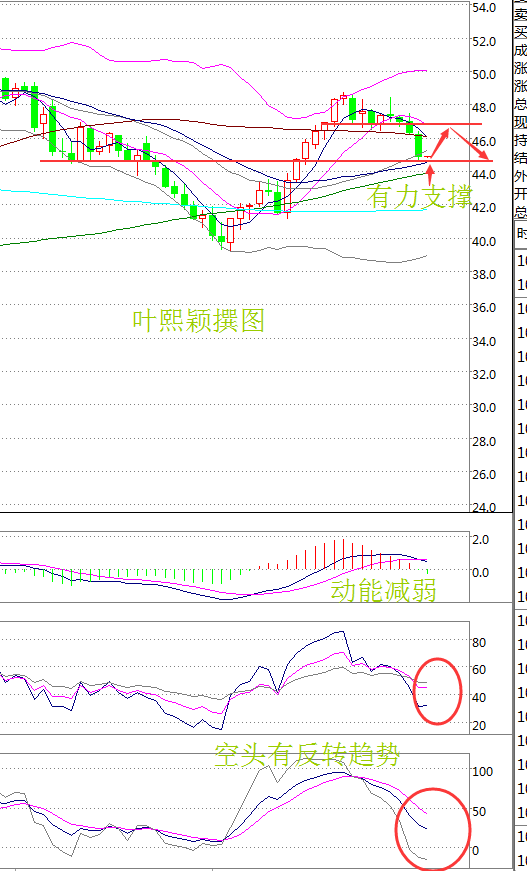This screenshot has height=871, width=527.
Task: Click the 48.0 price axis label
Action: [484, 108]
